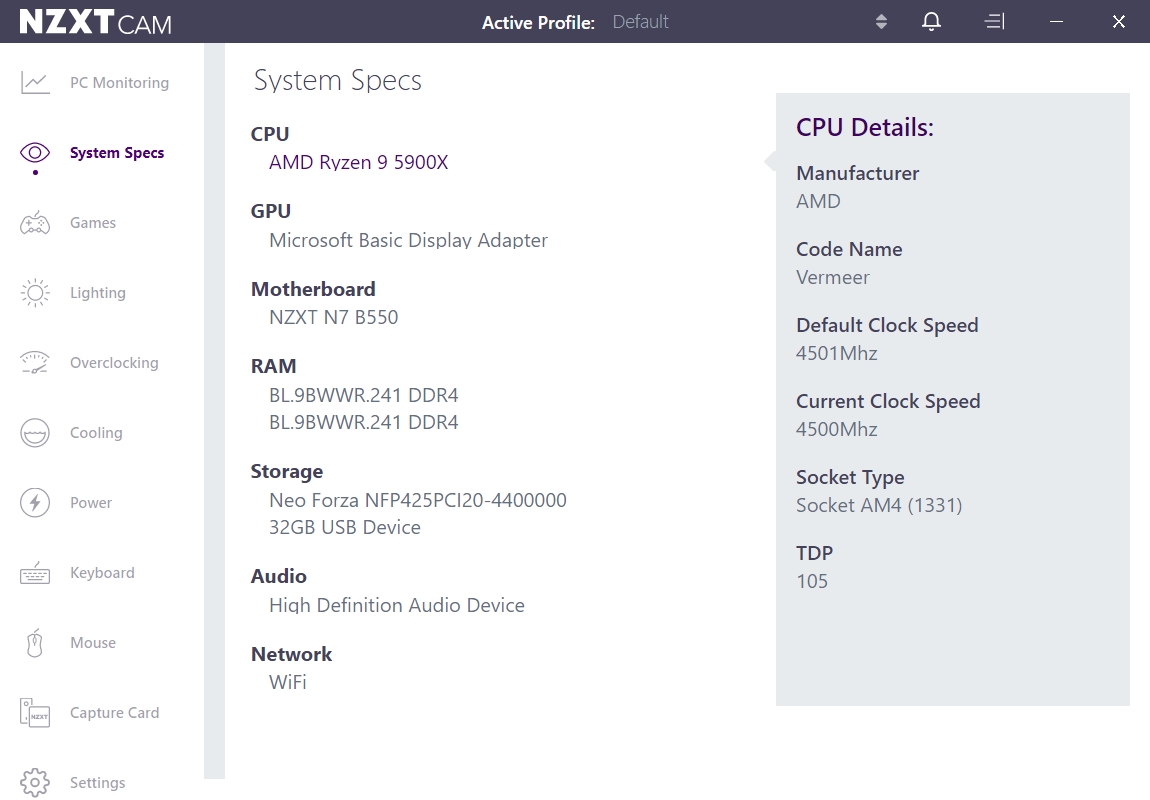Screen dimensions: 1150x800
Task: Open the Power section
Action: [x=91, y=503]
